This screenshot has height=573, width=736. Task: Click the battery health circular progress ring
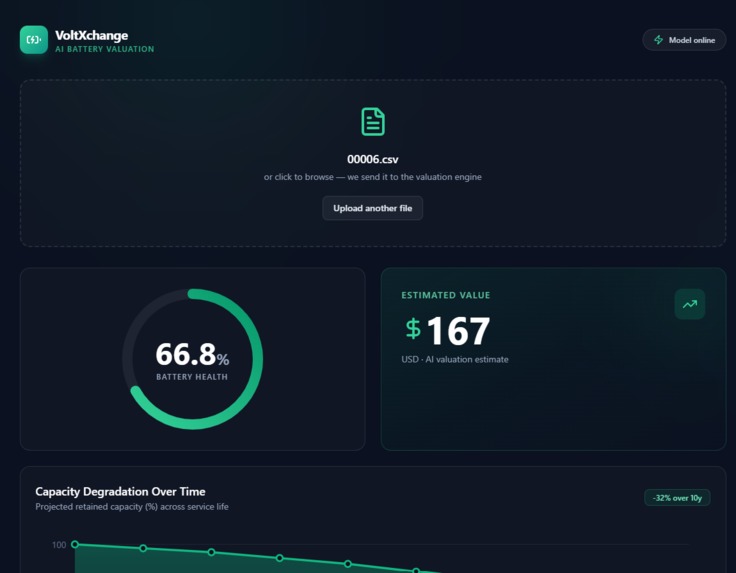pyautogui.click(x=192, y=359)
